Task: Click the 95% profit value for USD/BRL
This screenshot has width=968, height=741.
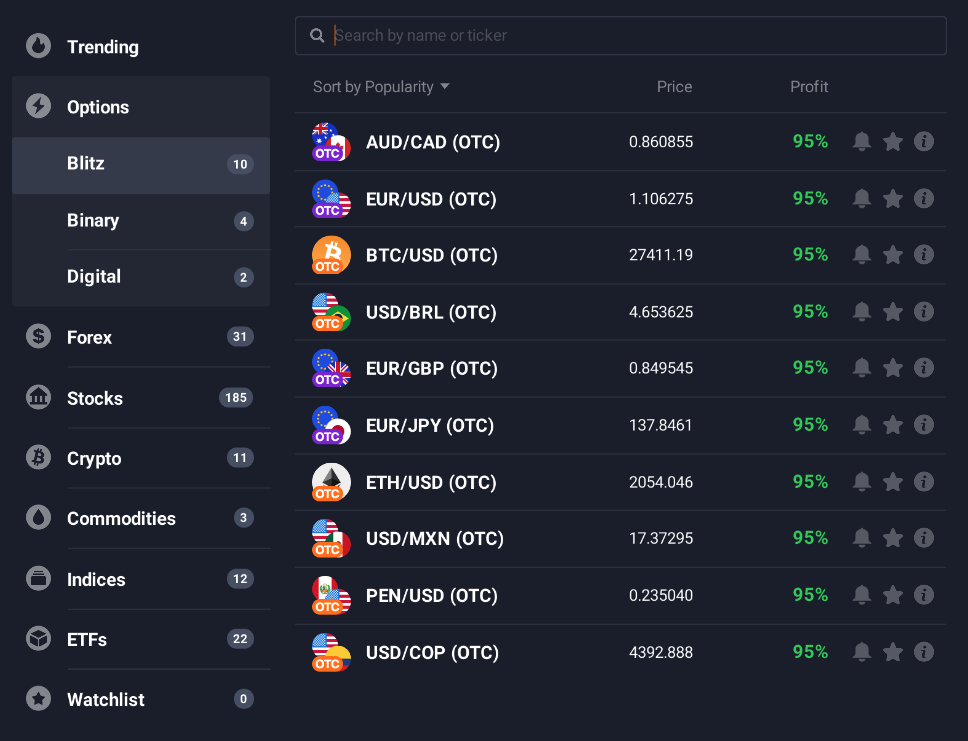Action: click(x=809, y=311)
